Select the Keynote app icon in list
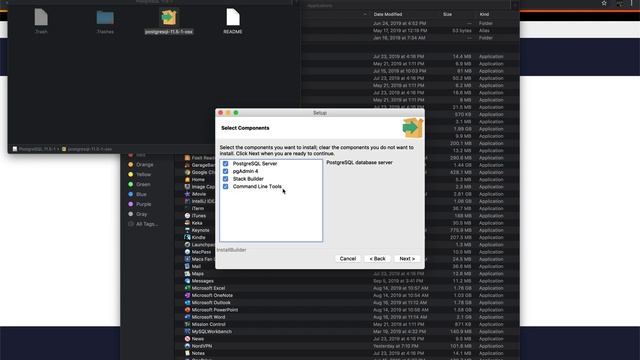640x360 pixels. coord(187,230)
